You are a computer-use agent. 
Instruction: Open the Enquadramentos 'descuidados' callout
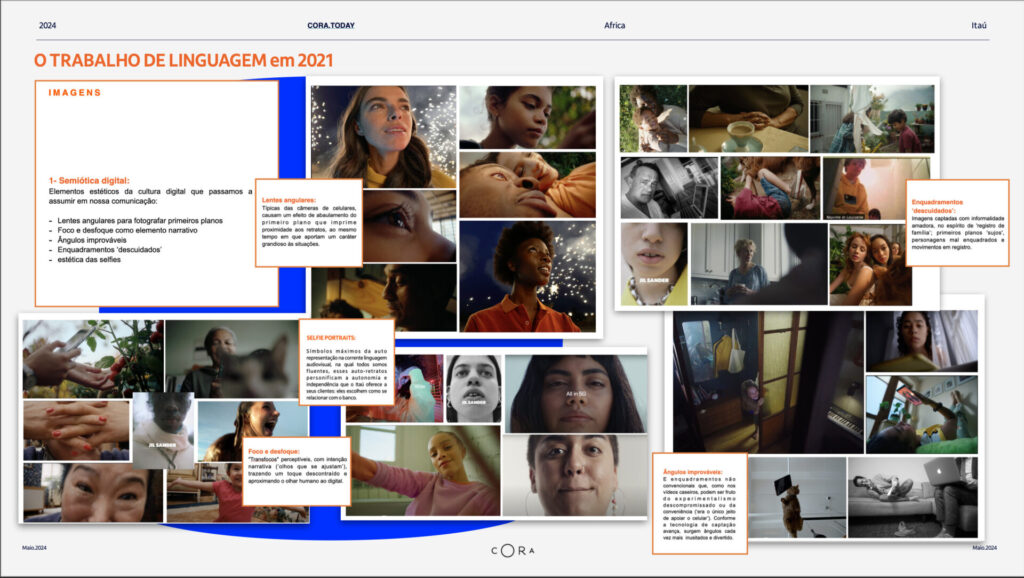pyautogui.click(x=958, y=222)
